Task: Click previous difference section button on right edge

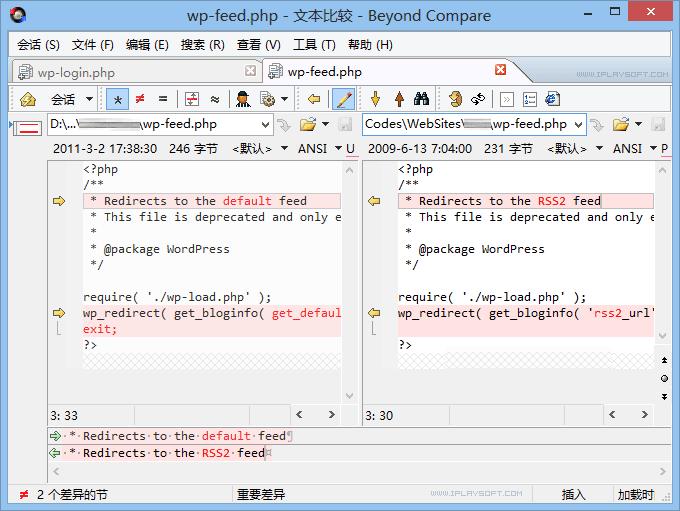Action: [664, 360]
